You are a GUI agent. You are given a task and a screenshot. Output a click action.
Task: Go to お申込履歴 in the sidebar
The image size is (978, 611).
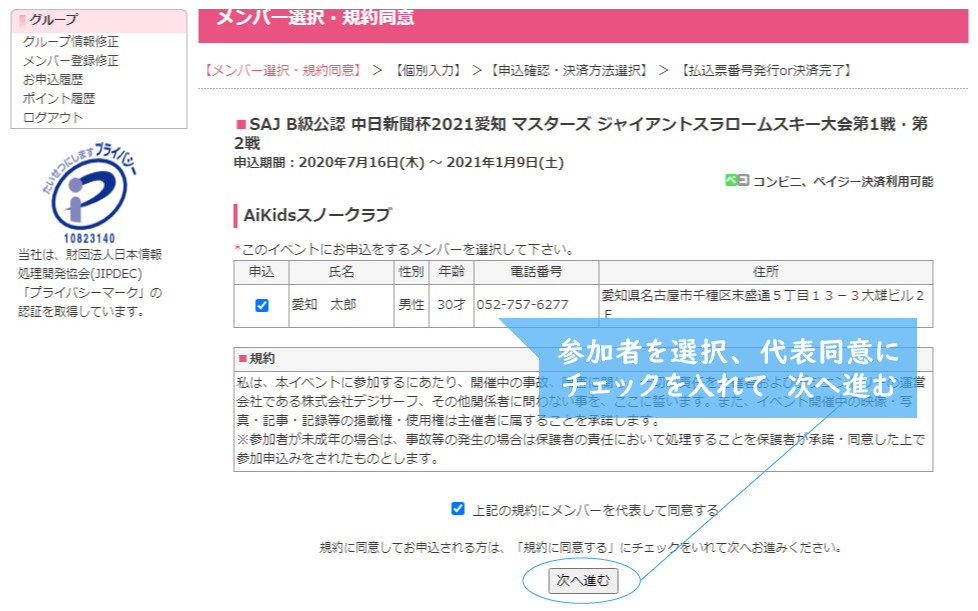click(53, 79)
